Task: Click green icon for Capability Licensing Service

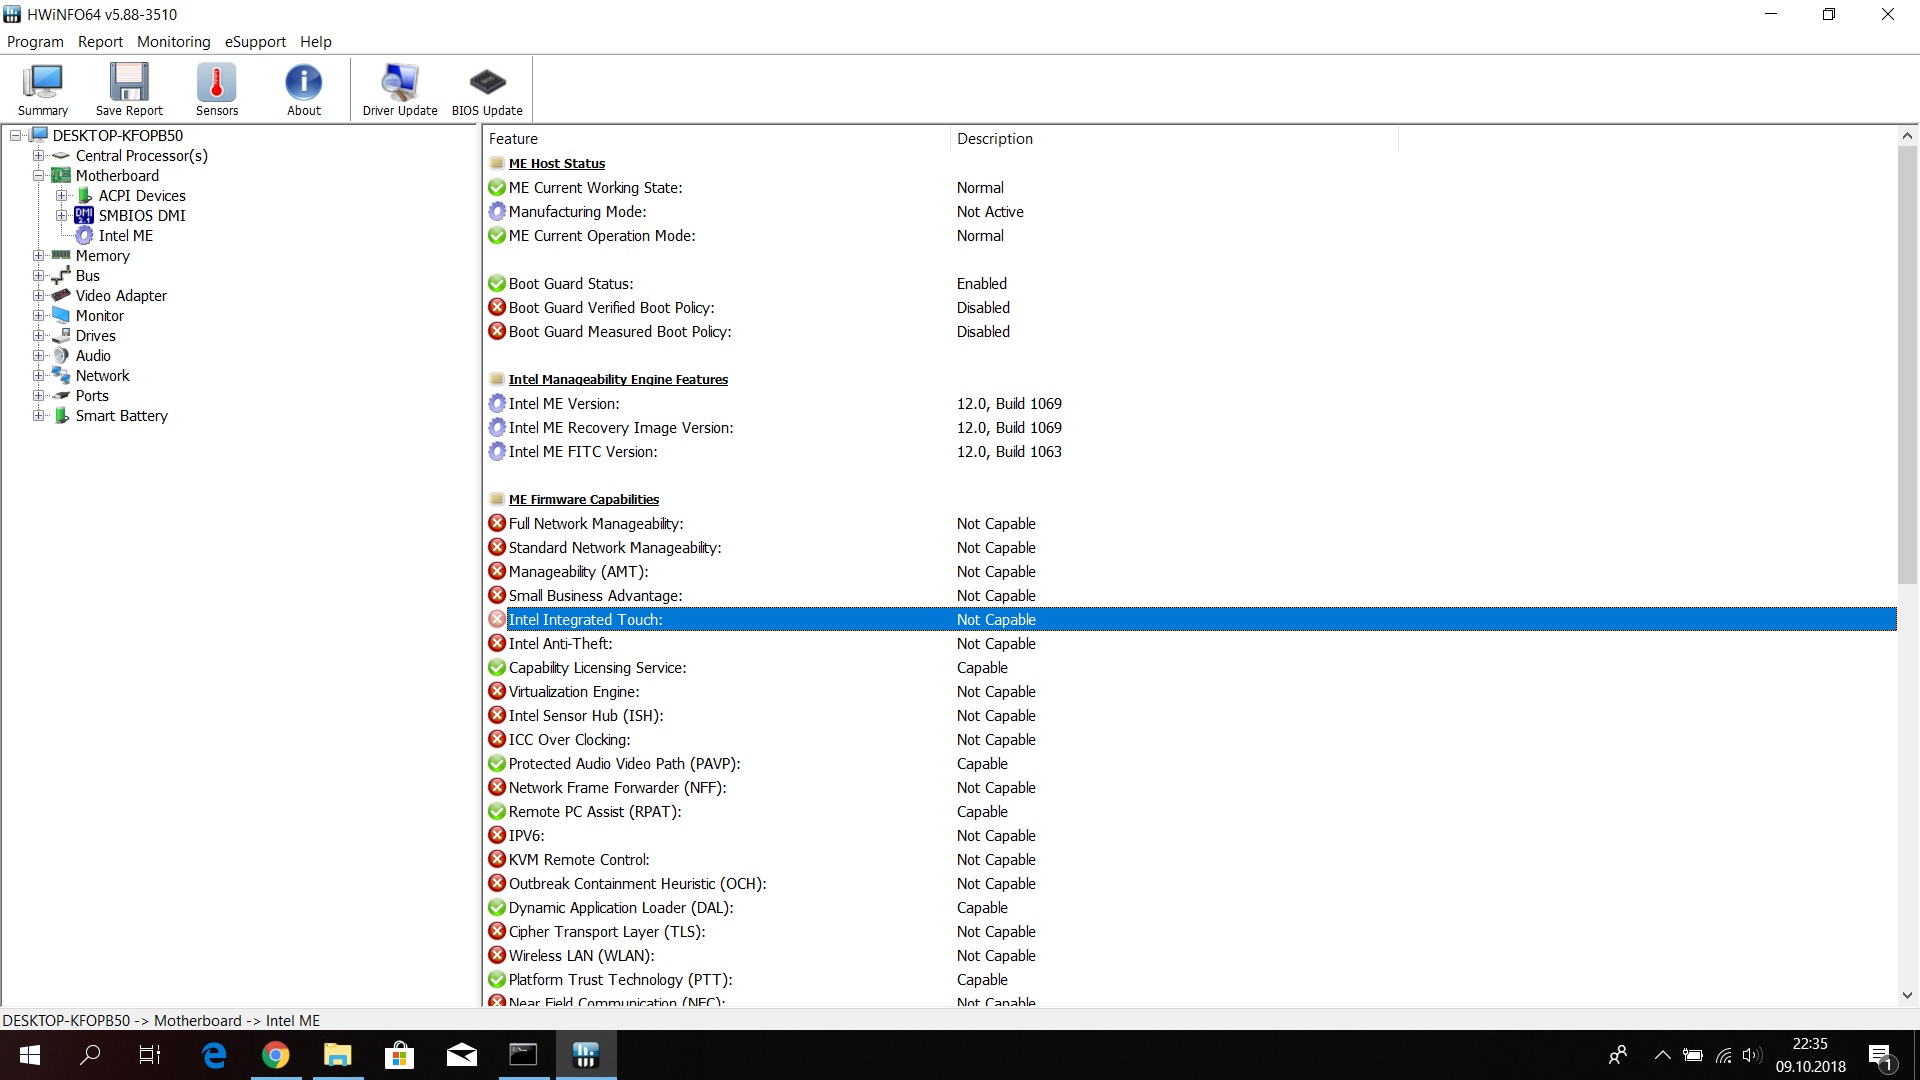Action: (497, 668)
